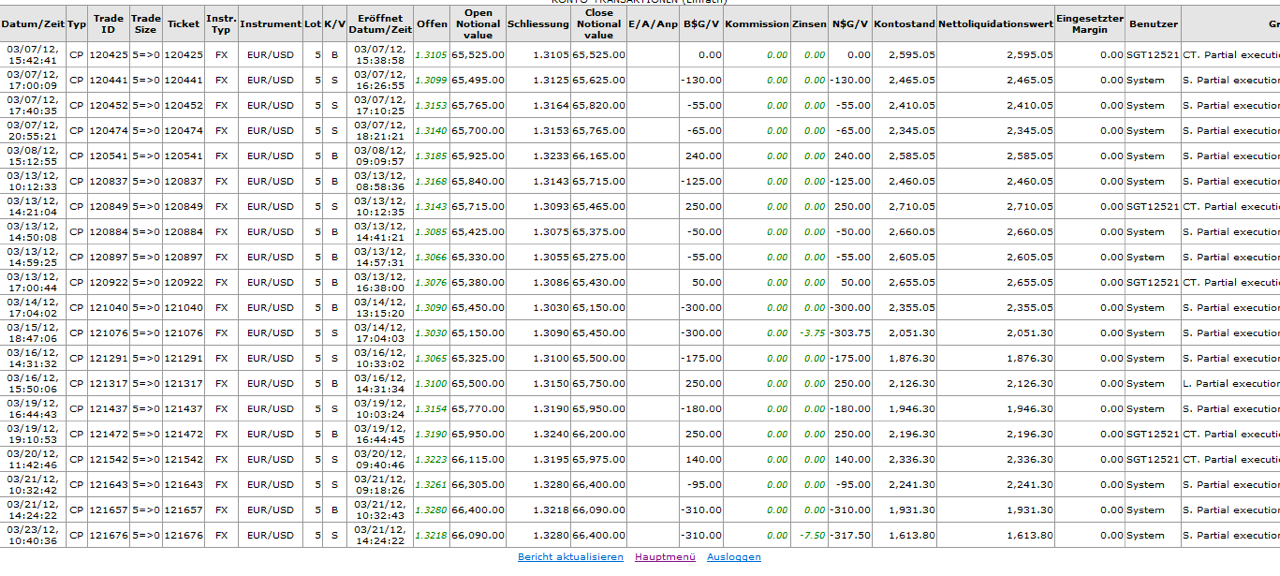Select the Kommission column header
Image resolution: width=1280 pixels, height=576 pixels.
pos(757,24)
